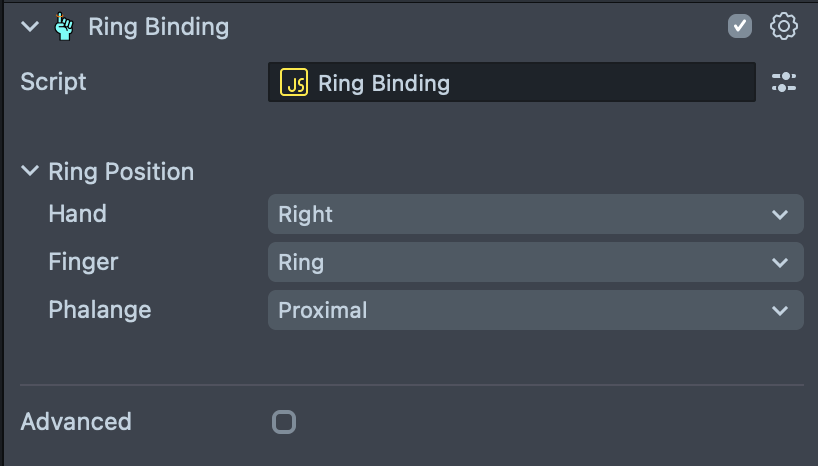Click the Advanced label text
Screen dimensions: 818x466
(76, 422)
